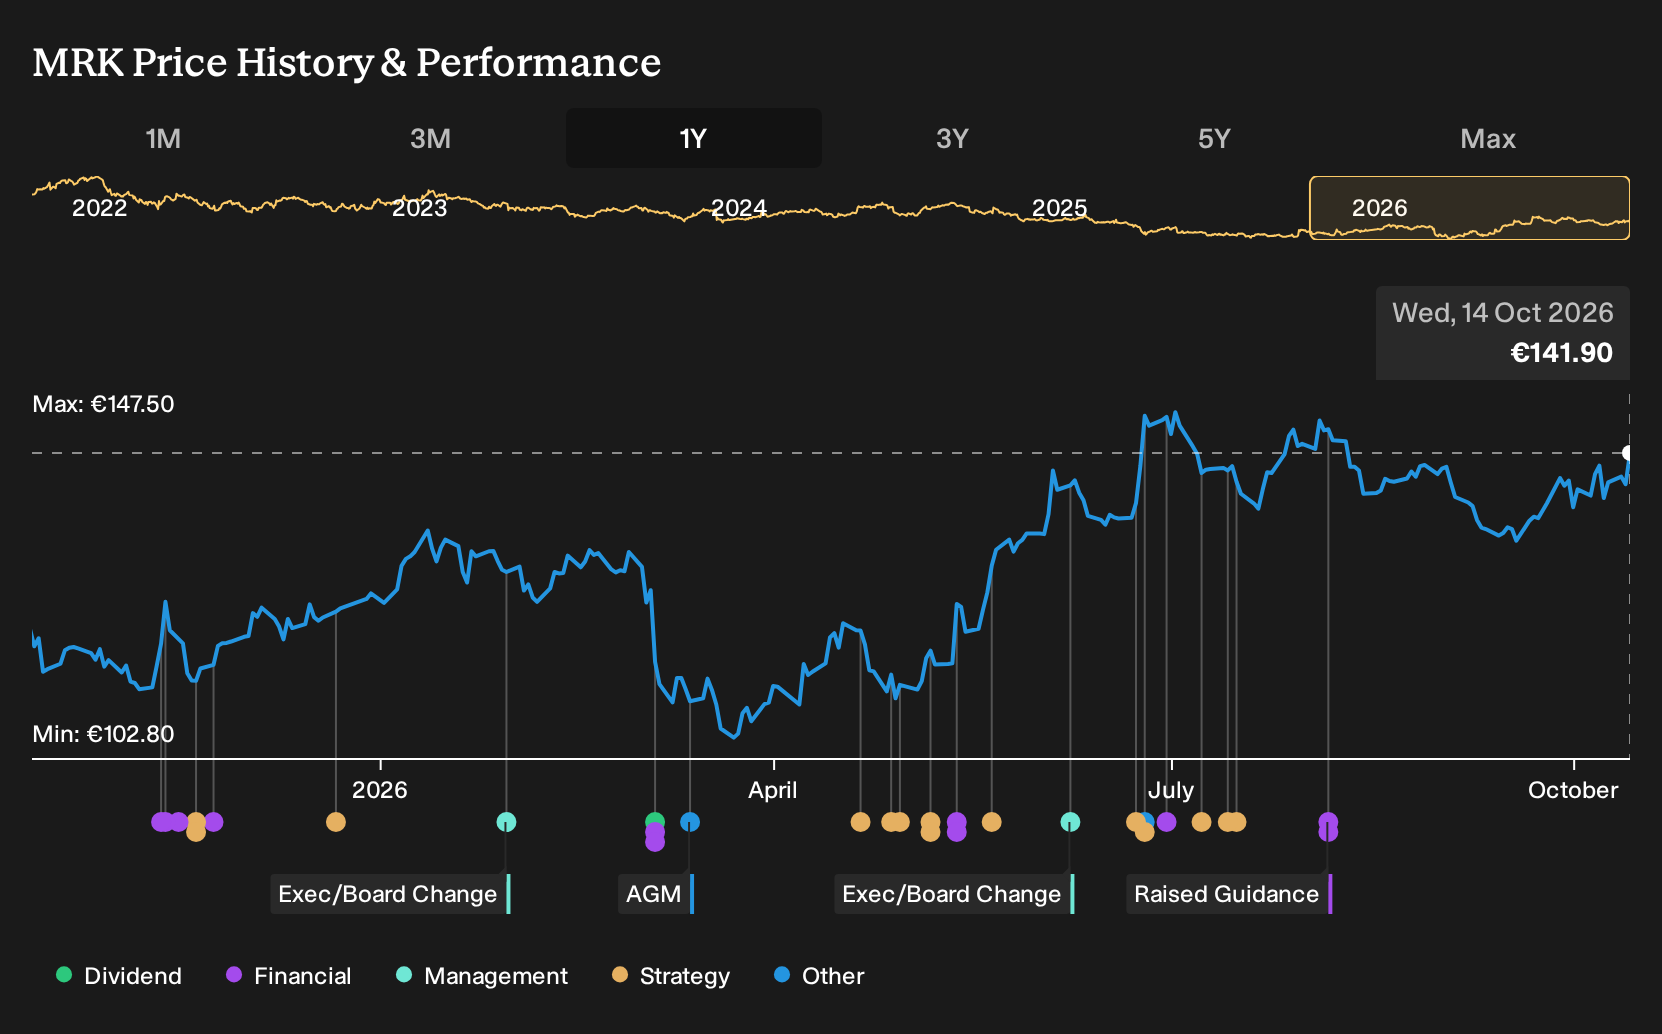
Task: Click the October axis label
Action: coord(1573,790)
